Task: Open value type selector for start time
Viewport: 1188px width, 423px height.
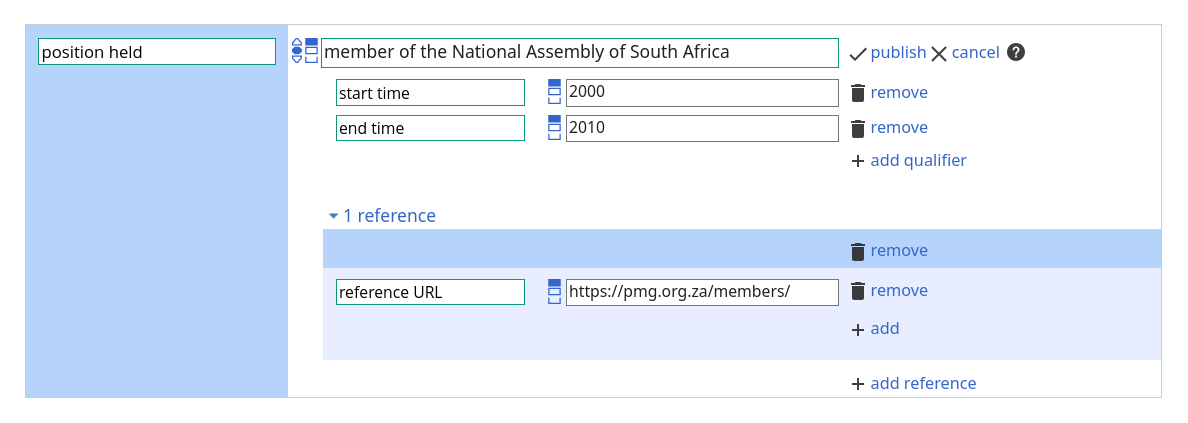Action: [555, 93]
